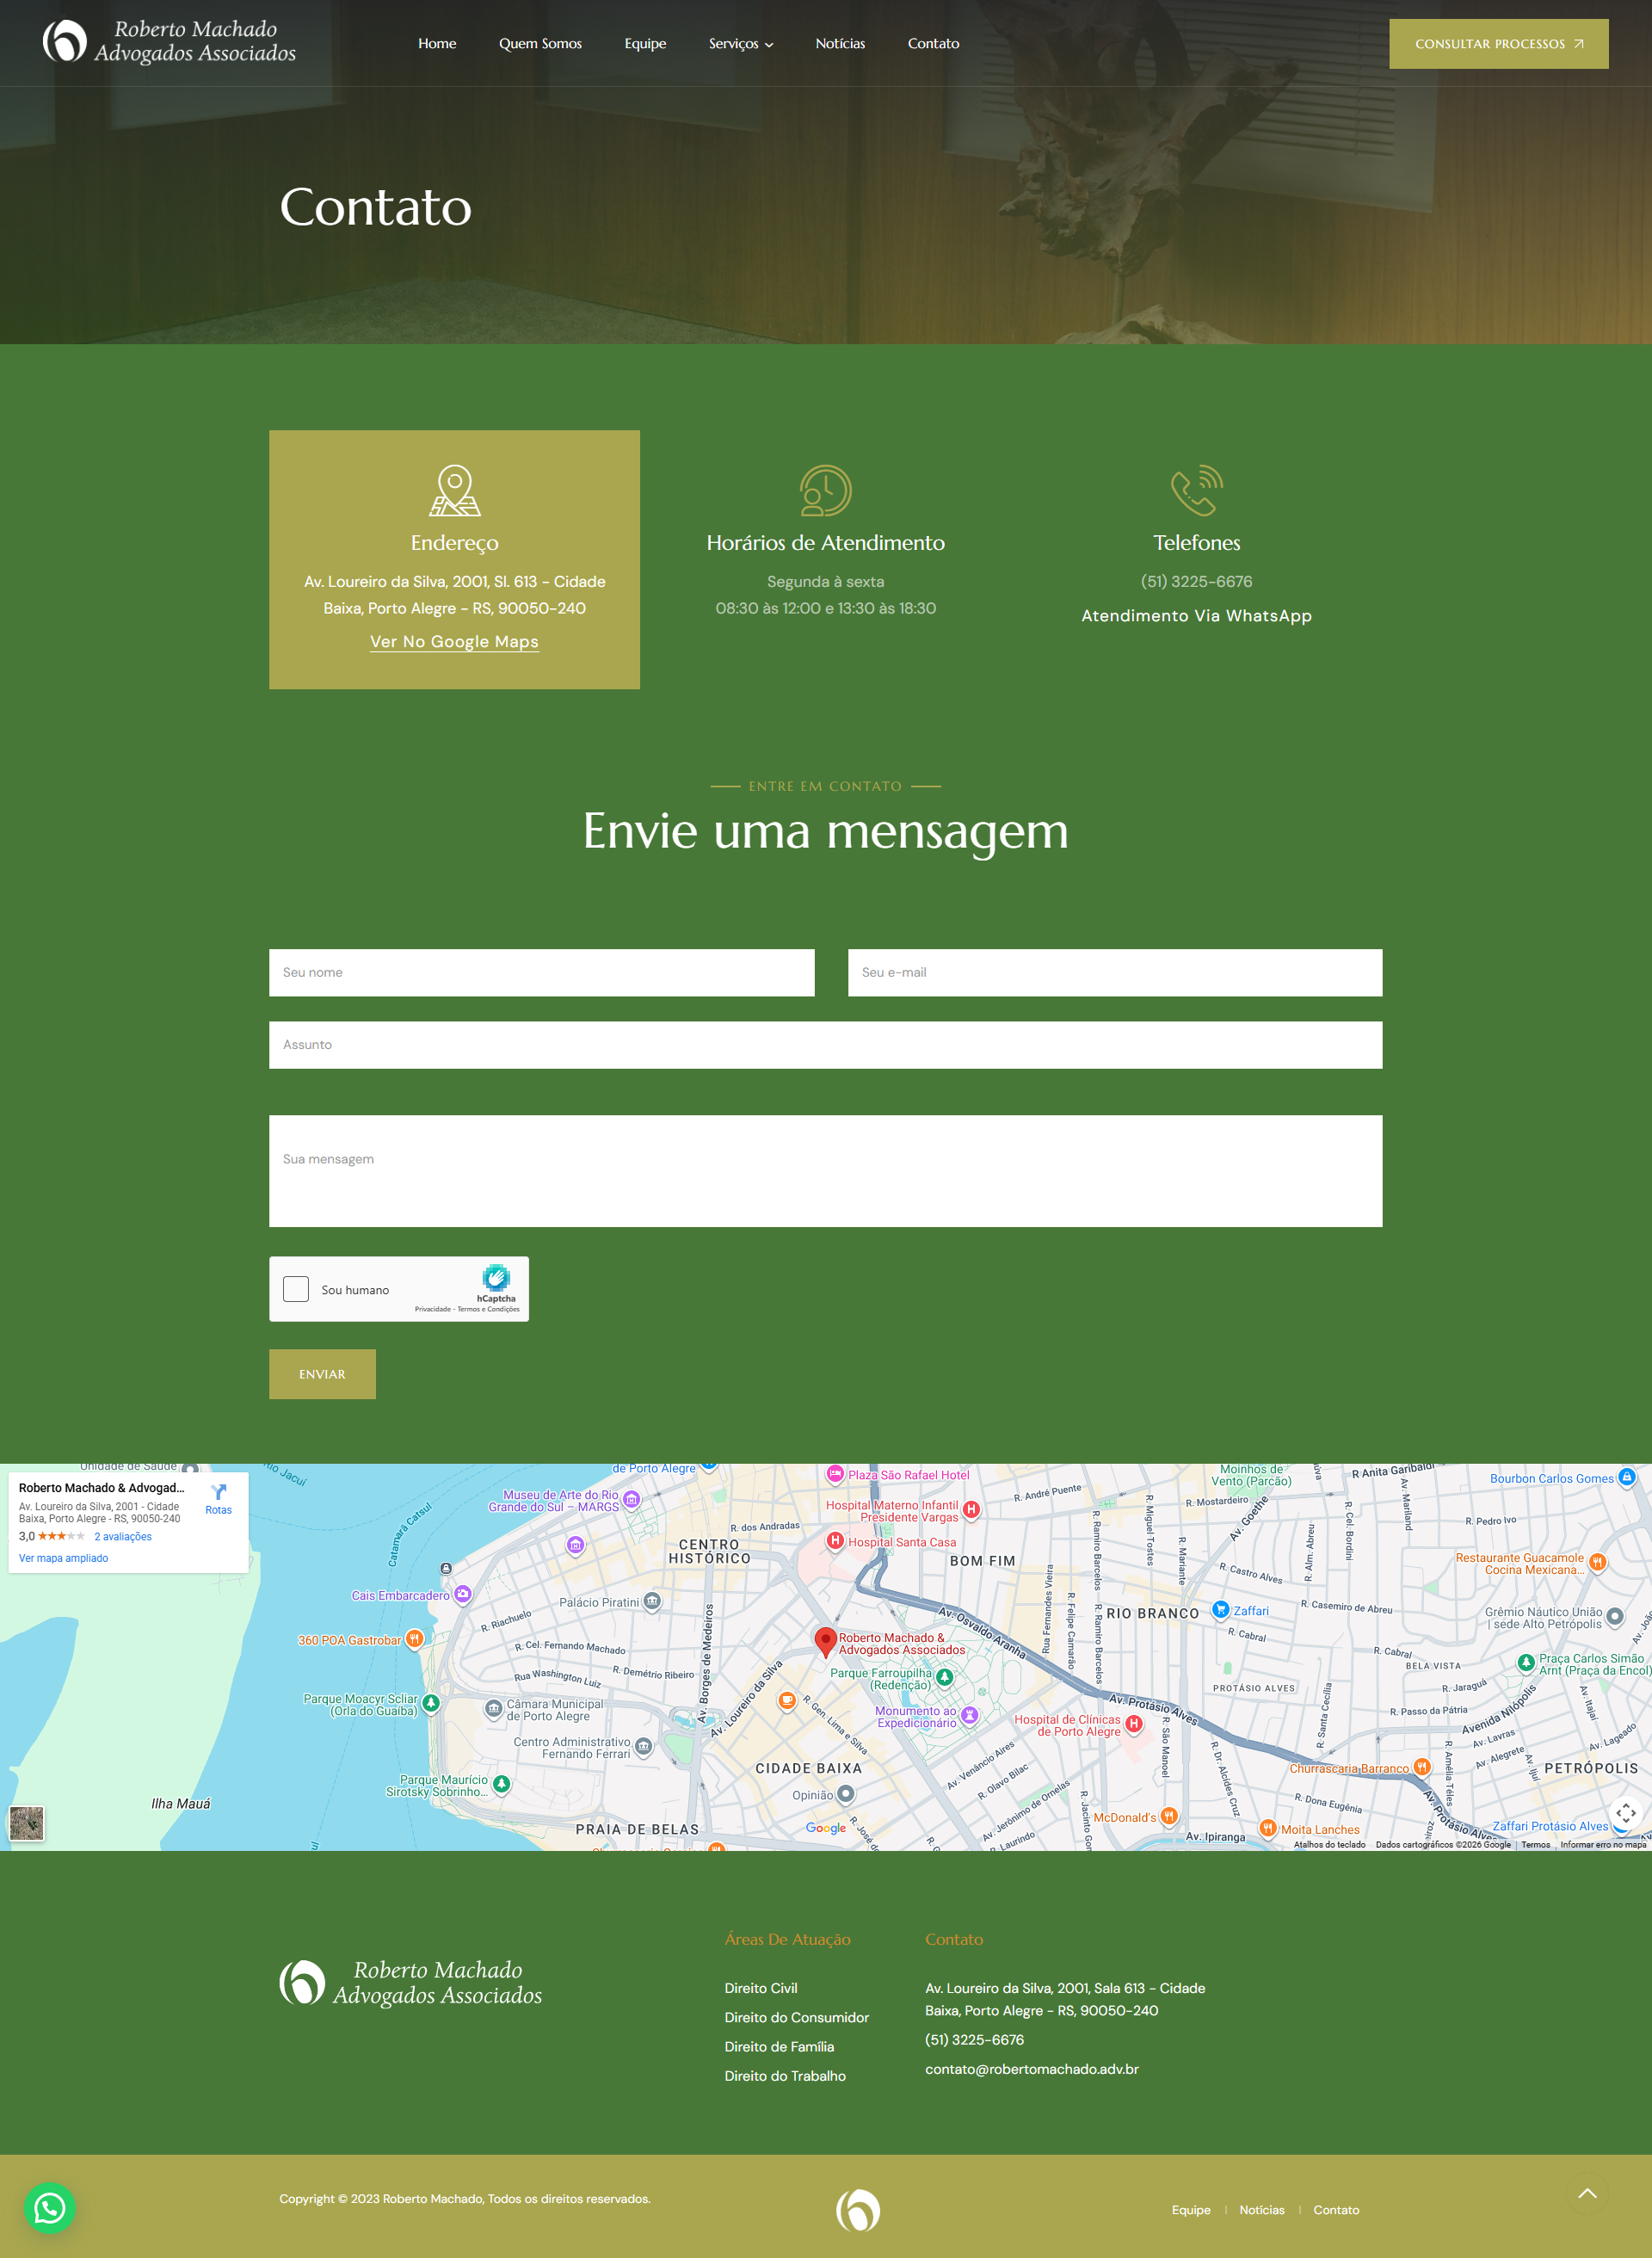Expand the Serviços dropdown menu

coord(740,44)
